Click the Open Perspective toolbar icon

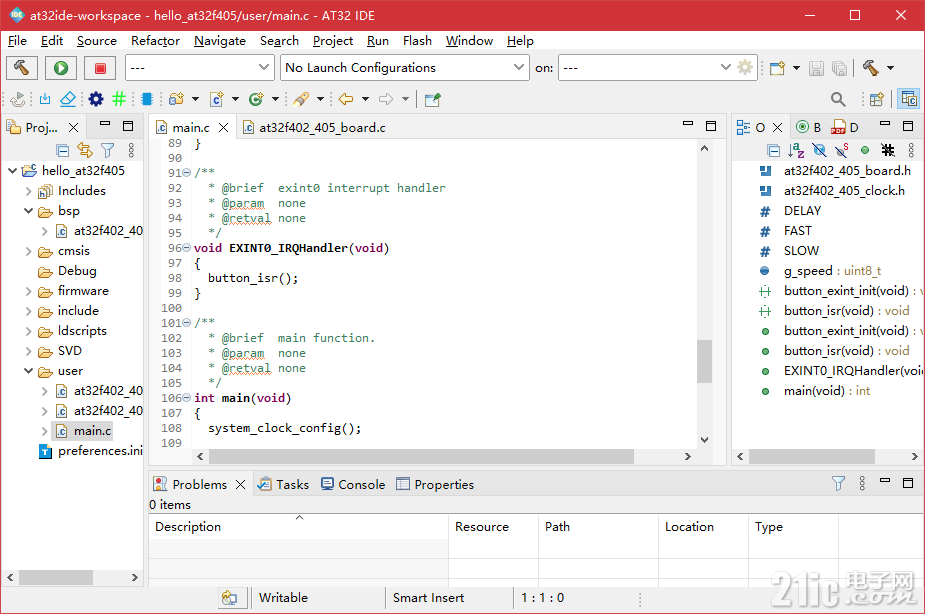(x=877, y=99)
